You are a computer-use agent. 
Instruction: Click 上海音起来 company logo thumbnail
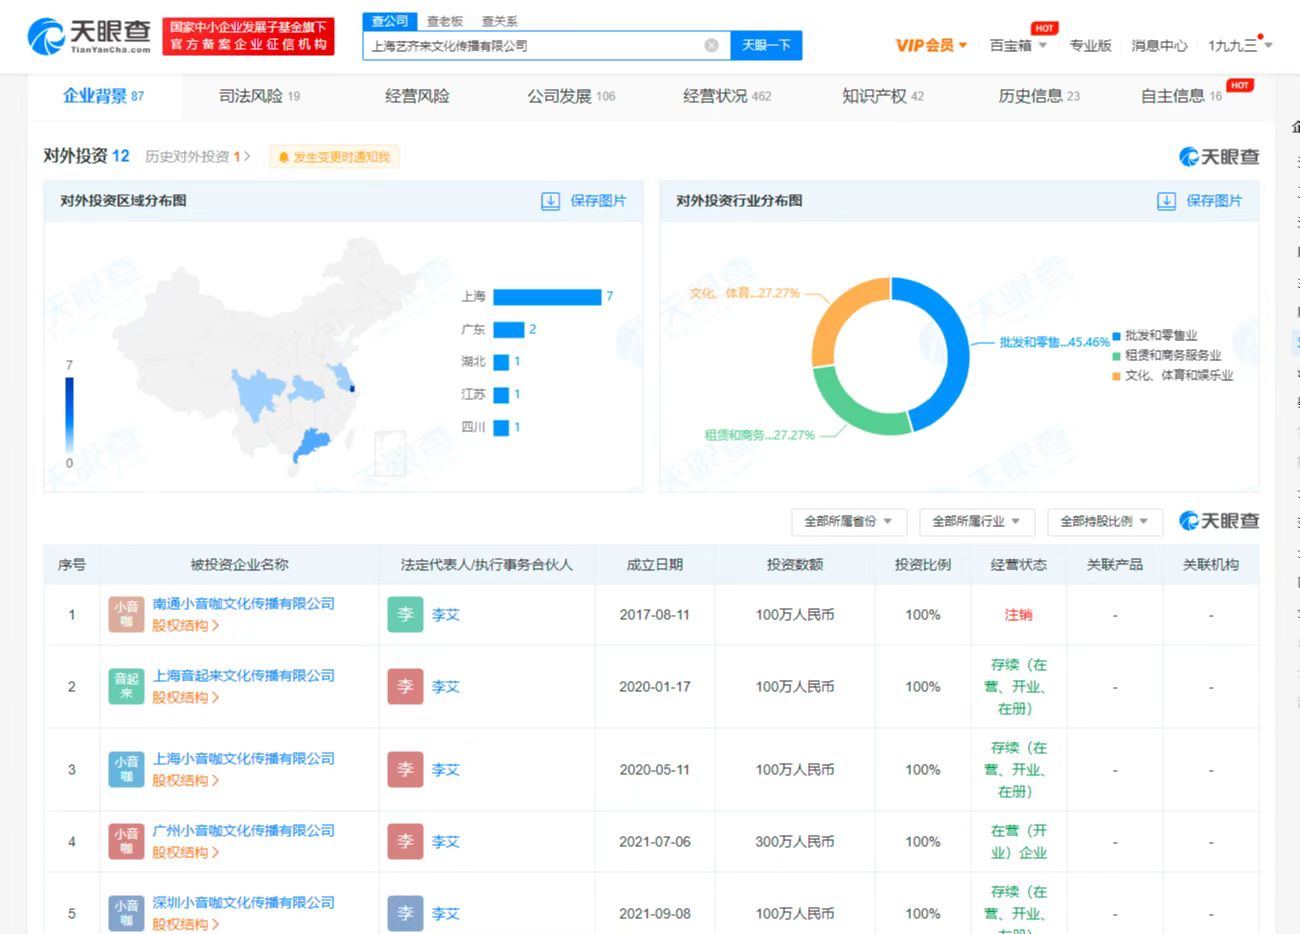point(126,686)
